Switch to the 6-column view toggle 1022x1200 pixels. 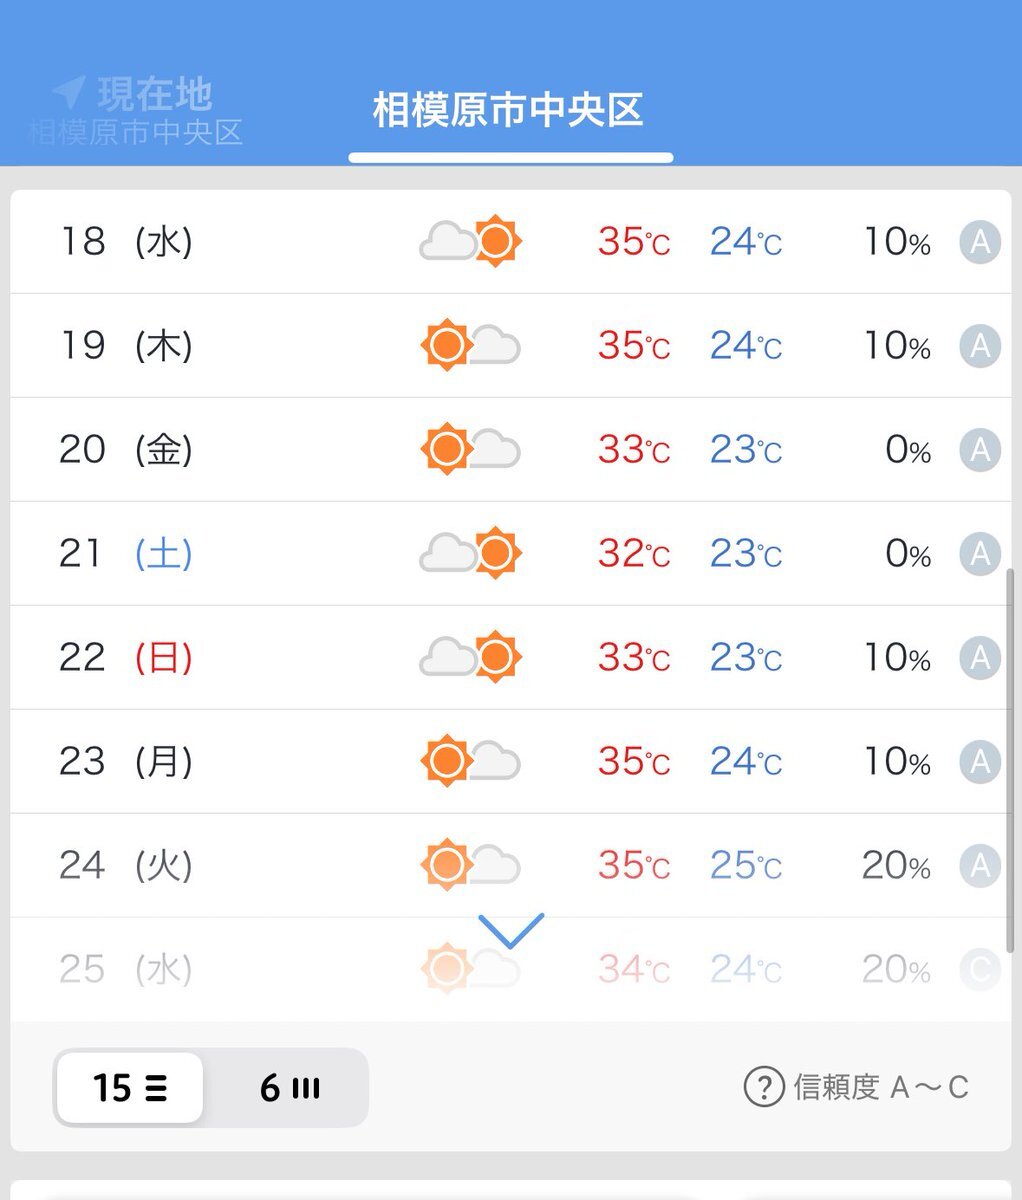pos(289,1087)
